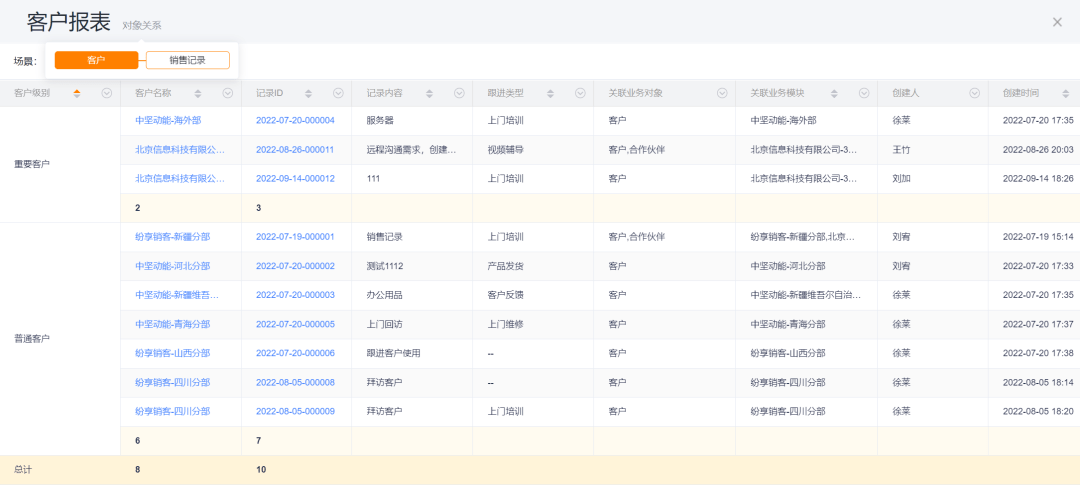Click creator cell 王竹
This screenshot has height=486, width=1080.
pyautogui.click(x=933, y=149)
